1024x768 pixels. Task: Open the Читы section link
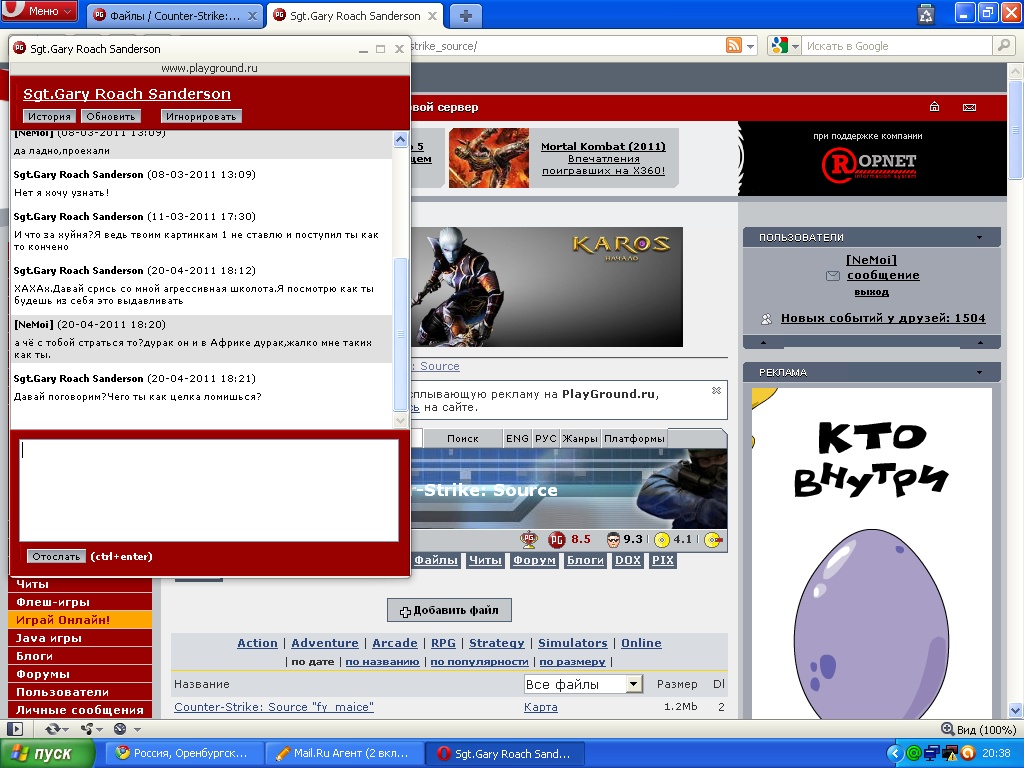coord(485,560)
